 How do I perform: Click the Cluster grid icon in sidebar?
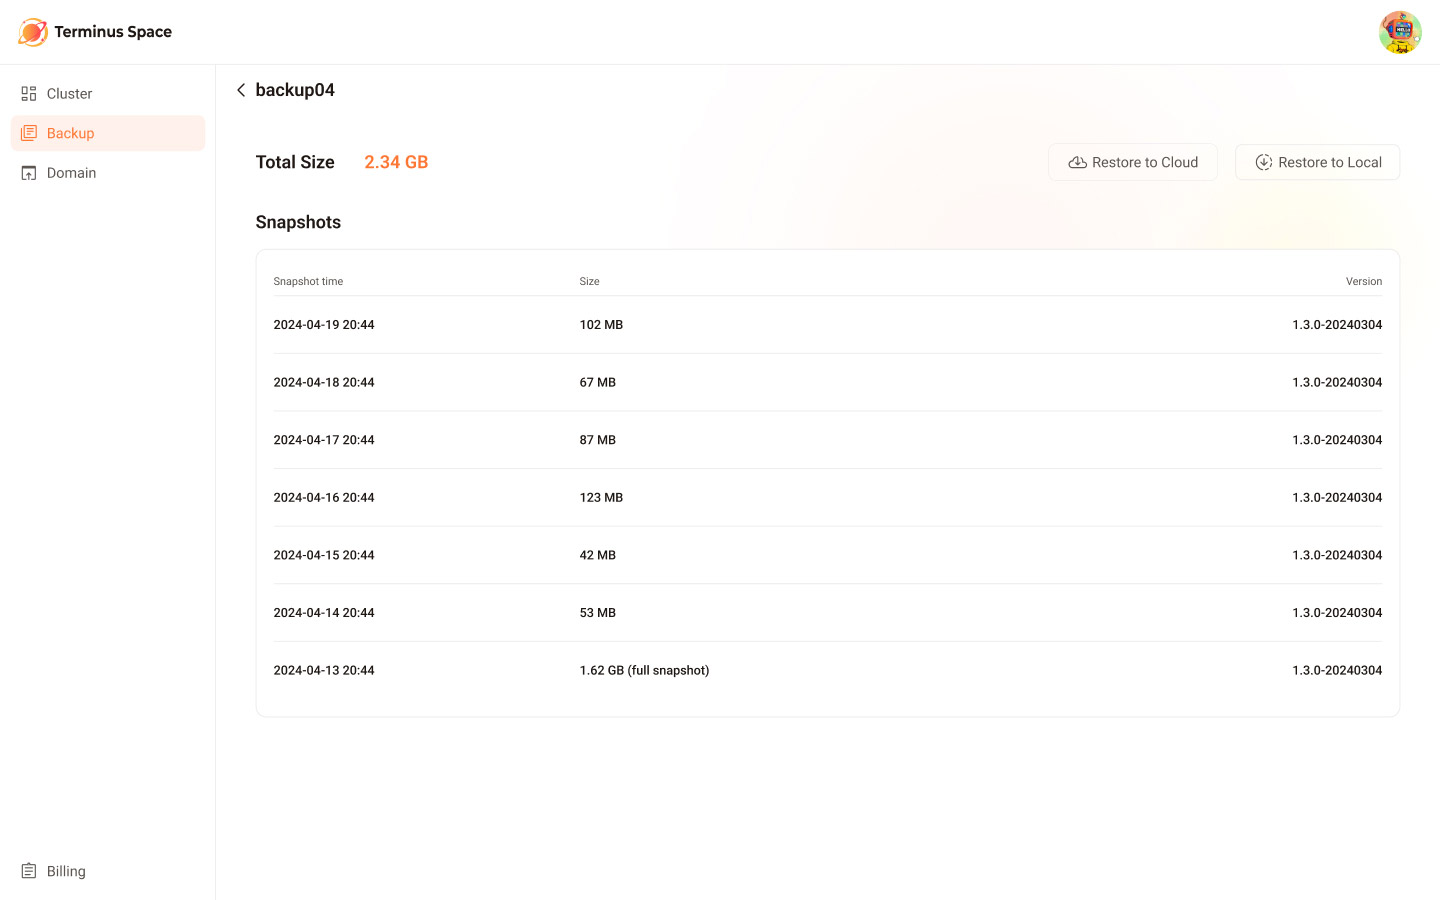point(29,94)
